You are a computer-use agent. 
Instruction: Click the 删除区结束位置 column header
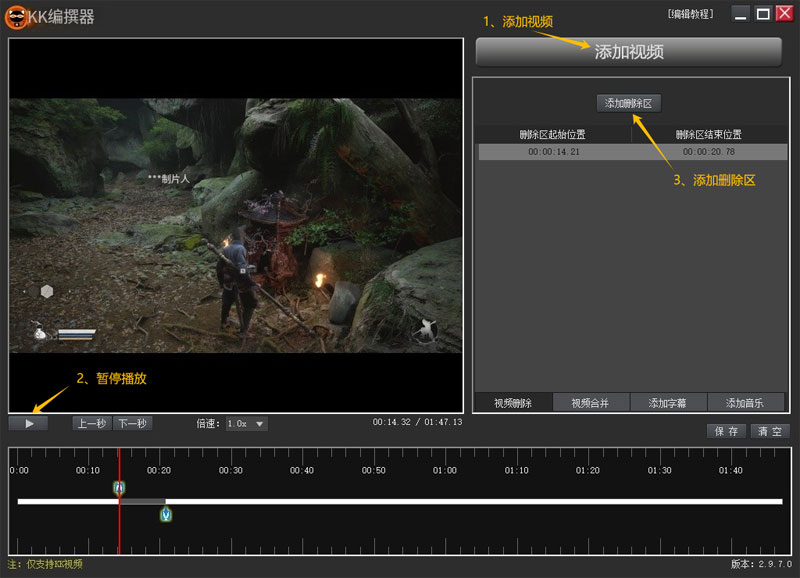(x=709, y=134)
